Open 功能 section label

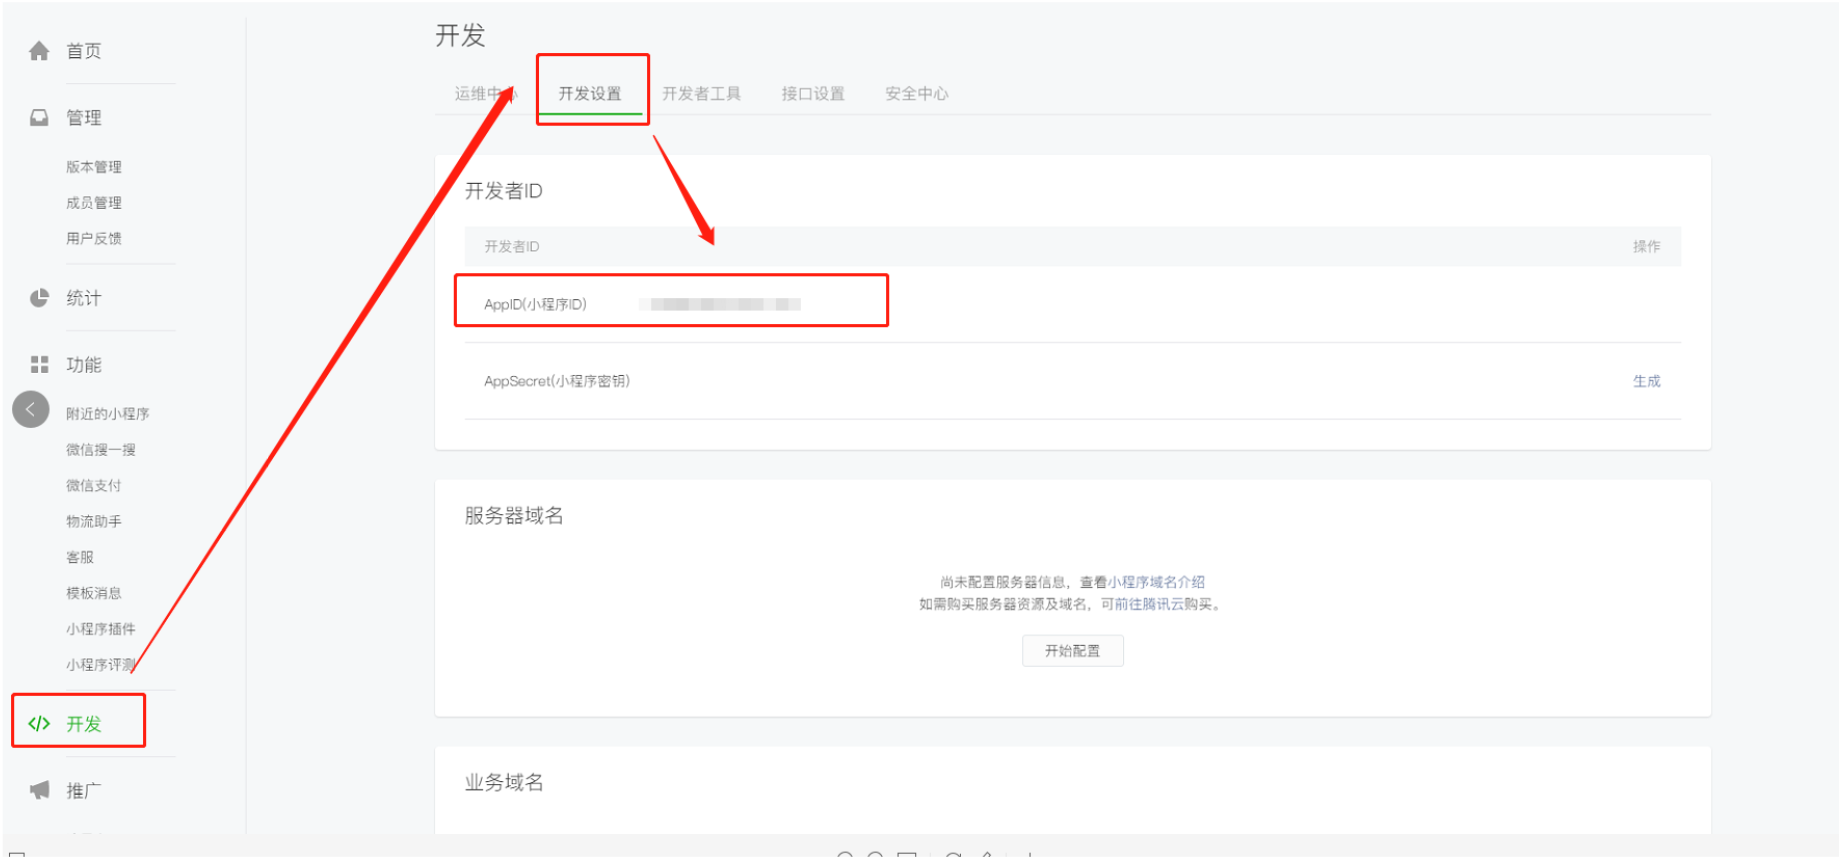tap(84, 364)
